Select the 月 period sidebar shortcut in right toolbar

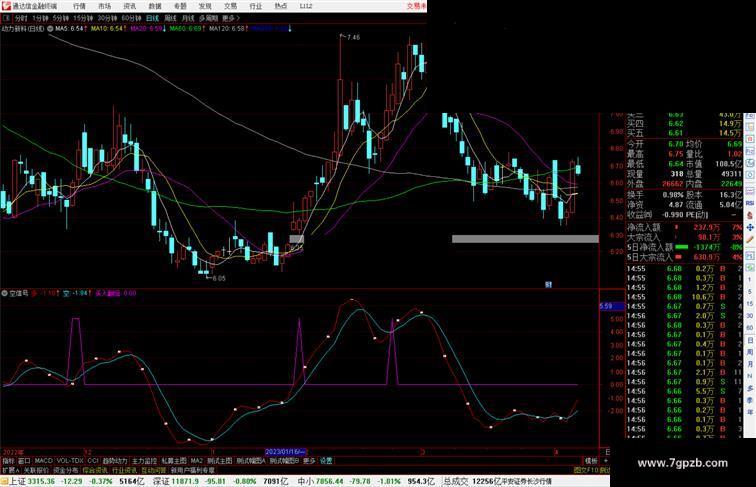(x=750, y=364)
